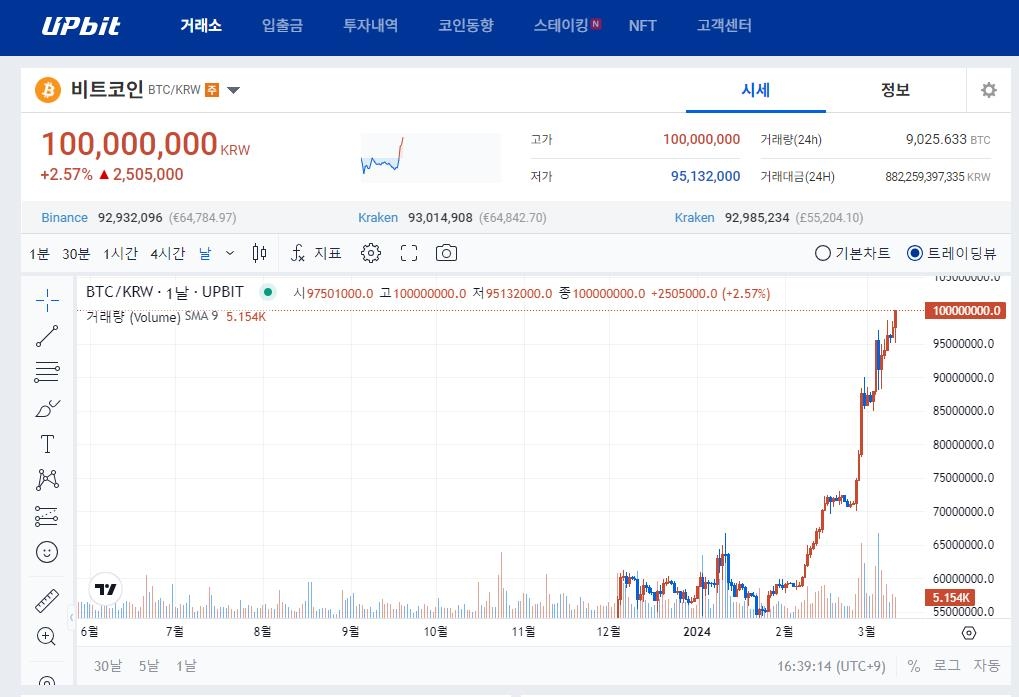Select the crosshair cursor tool
1019x697 pixels.
(x=47, y=300)
